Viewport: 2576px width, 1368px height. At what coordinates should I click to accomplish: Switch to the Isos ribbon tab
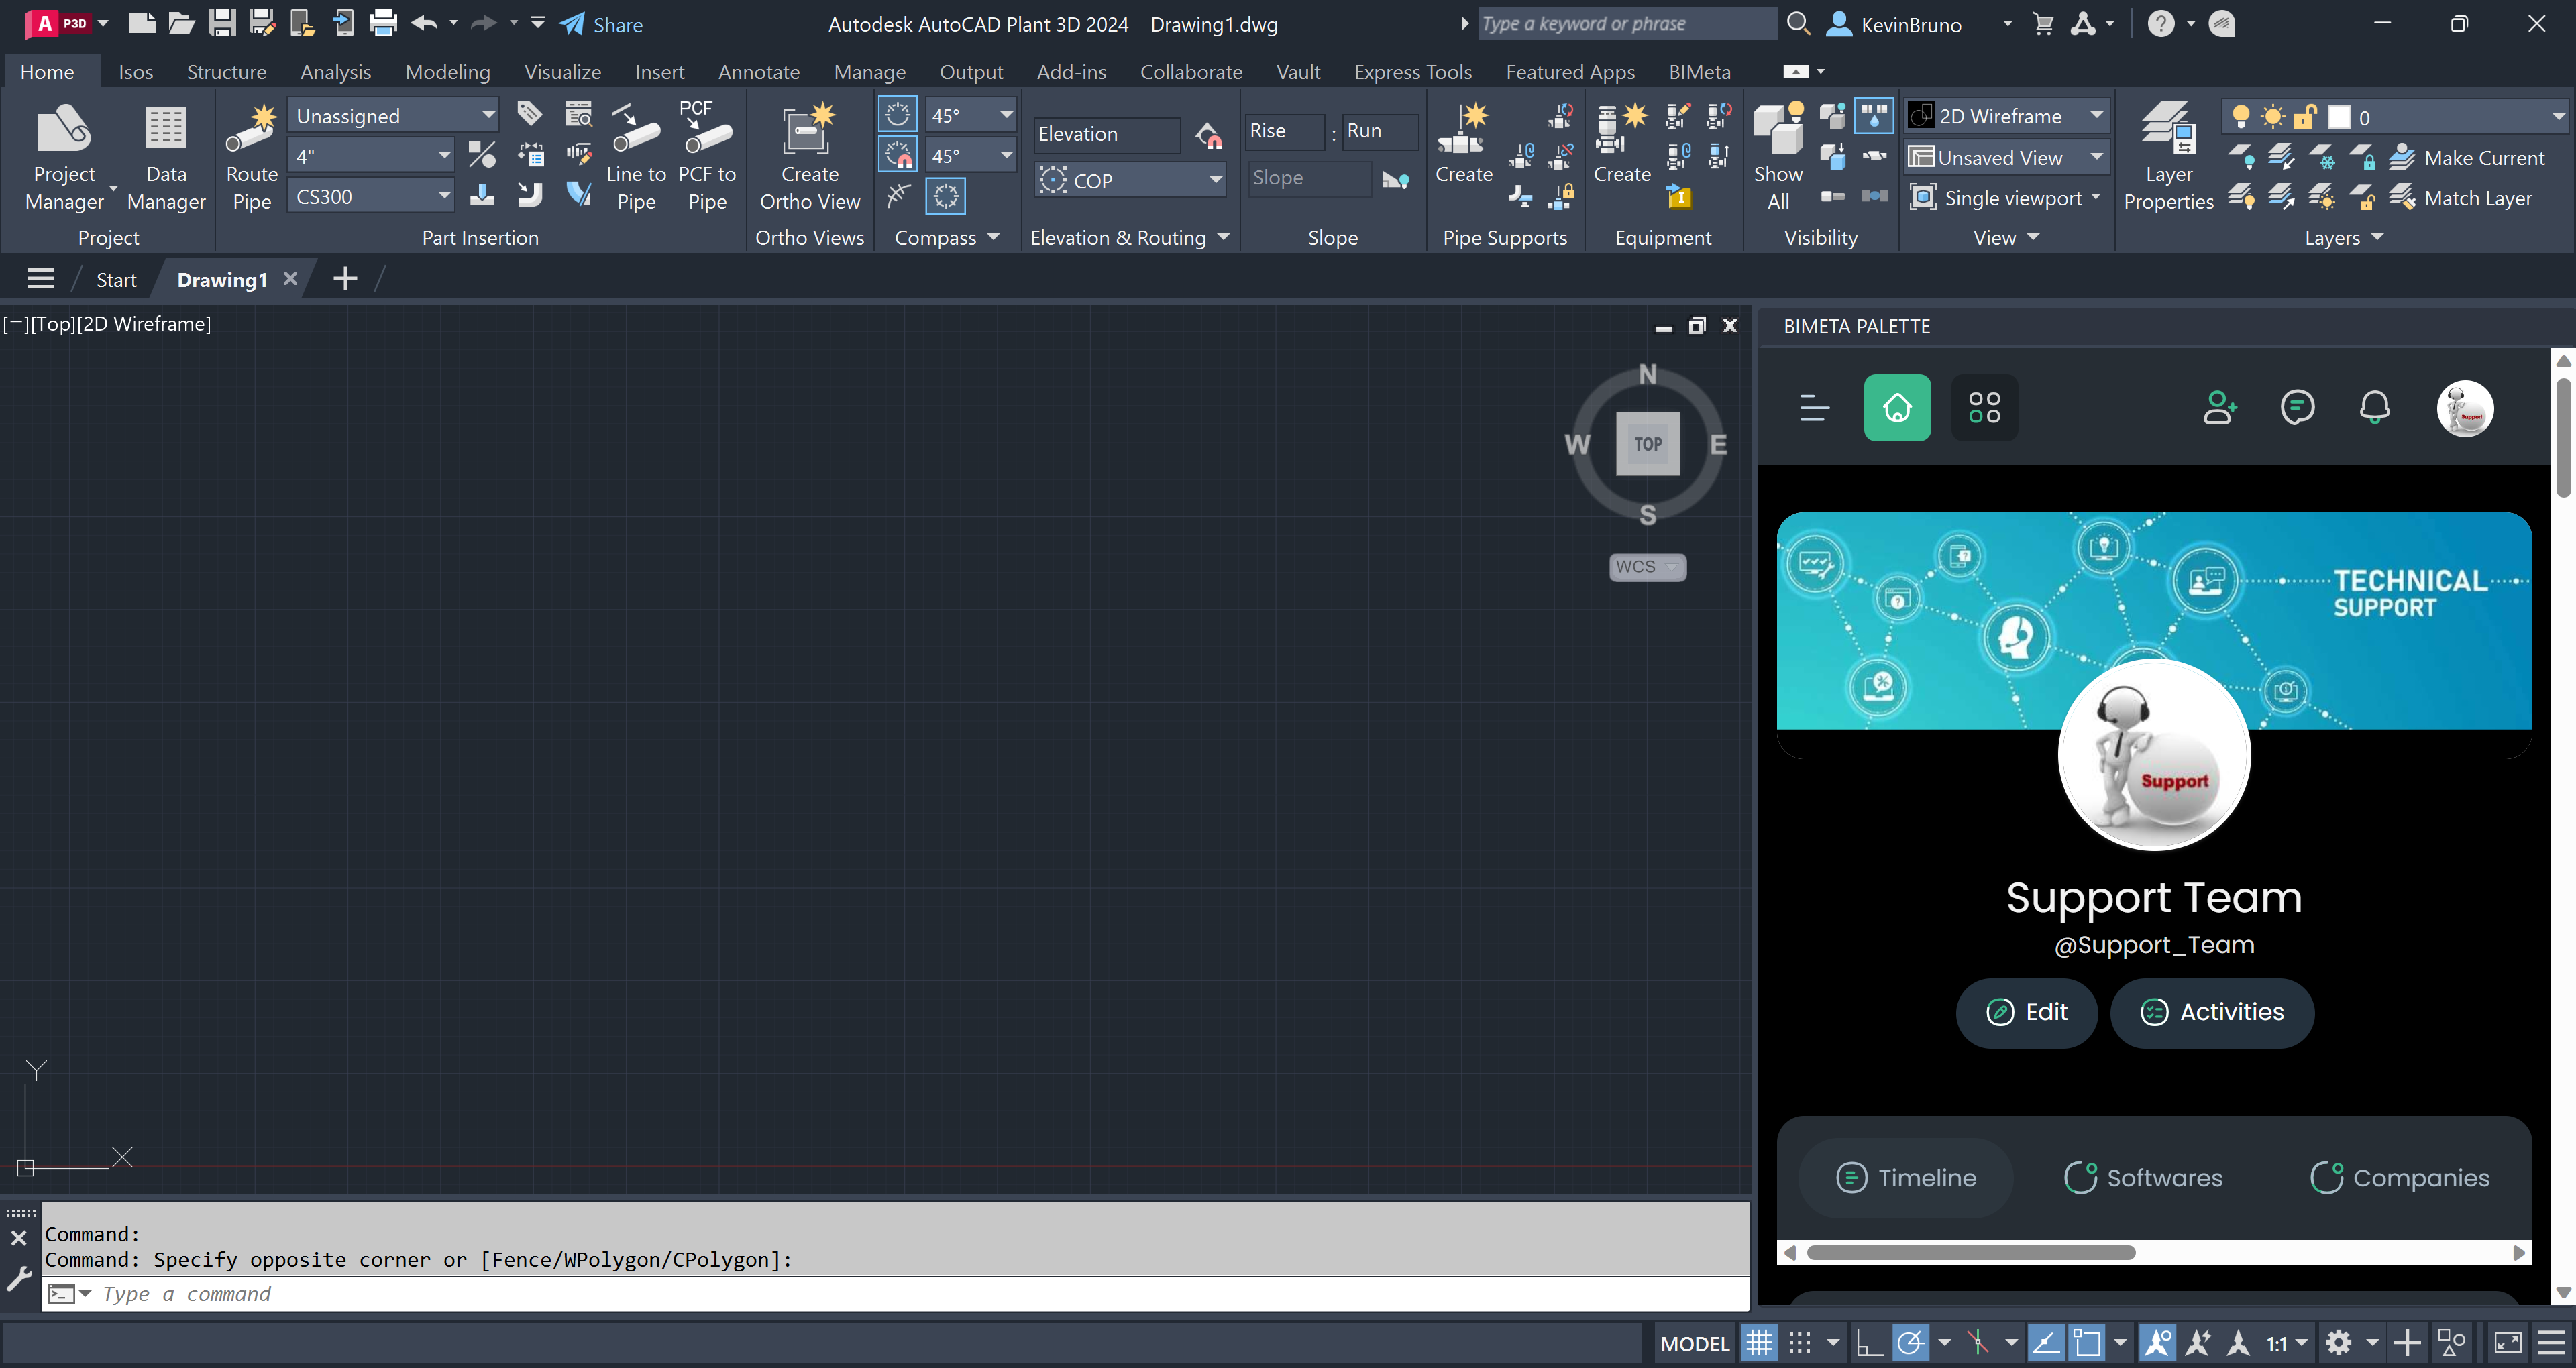point(136,72)
